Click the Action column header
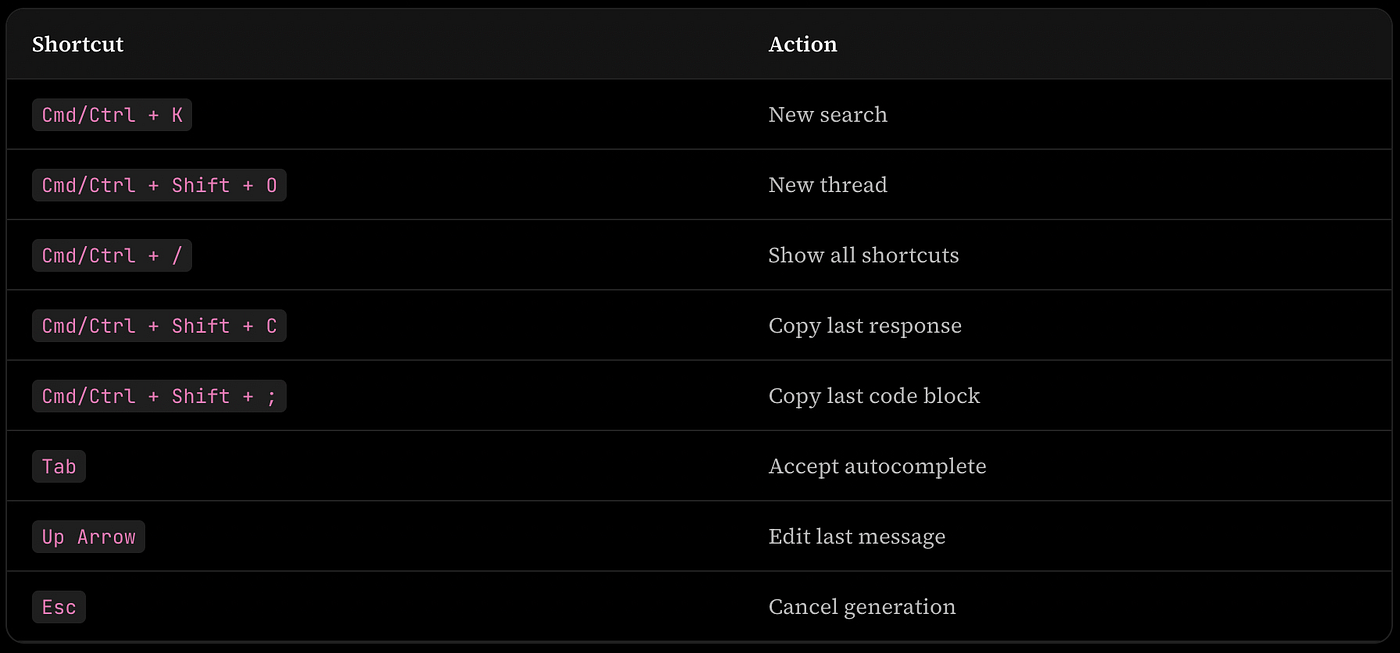Viewport: 1400px width, 653px height. pyautogui.click(x=803, y=44)
